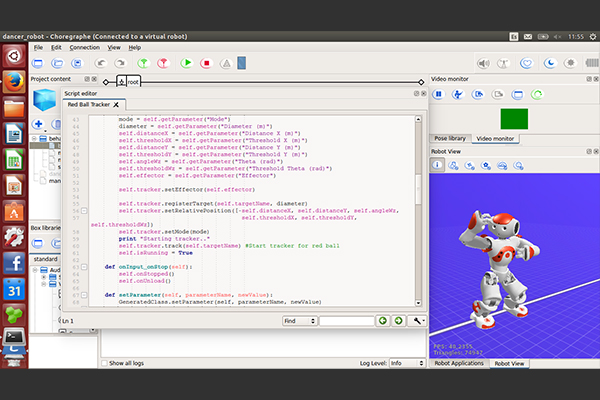Screen dimensions: 600x400
Task: Click the Redo arrow in toolbar
Action: 122,63
